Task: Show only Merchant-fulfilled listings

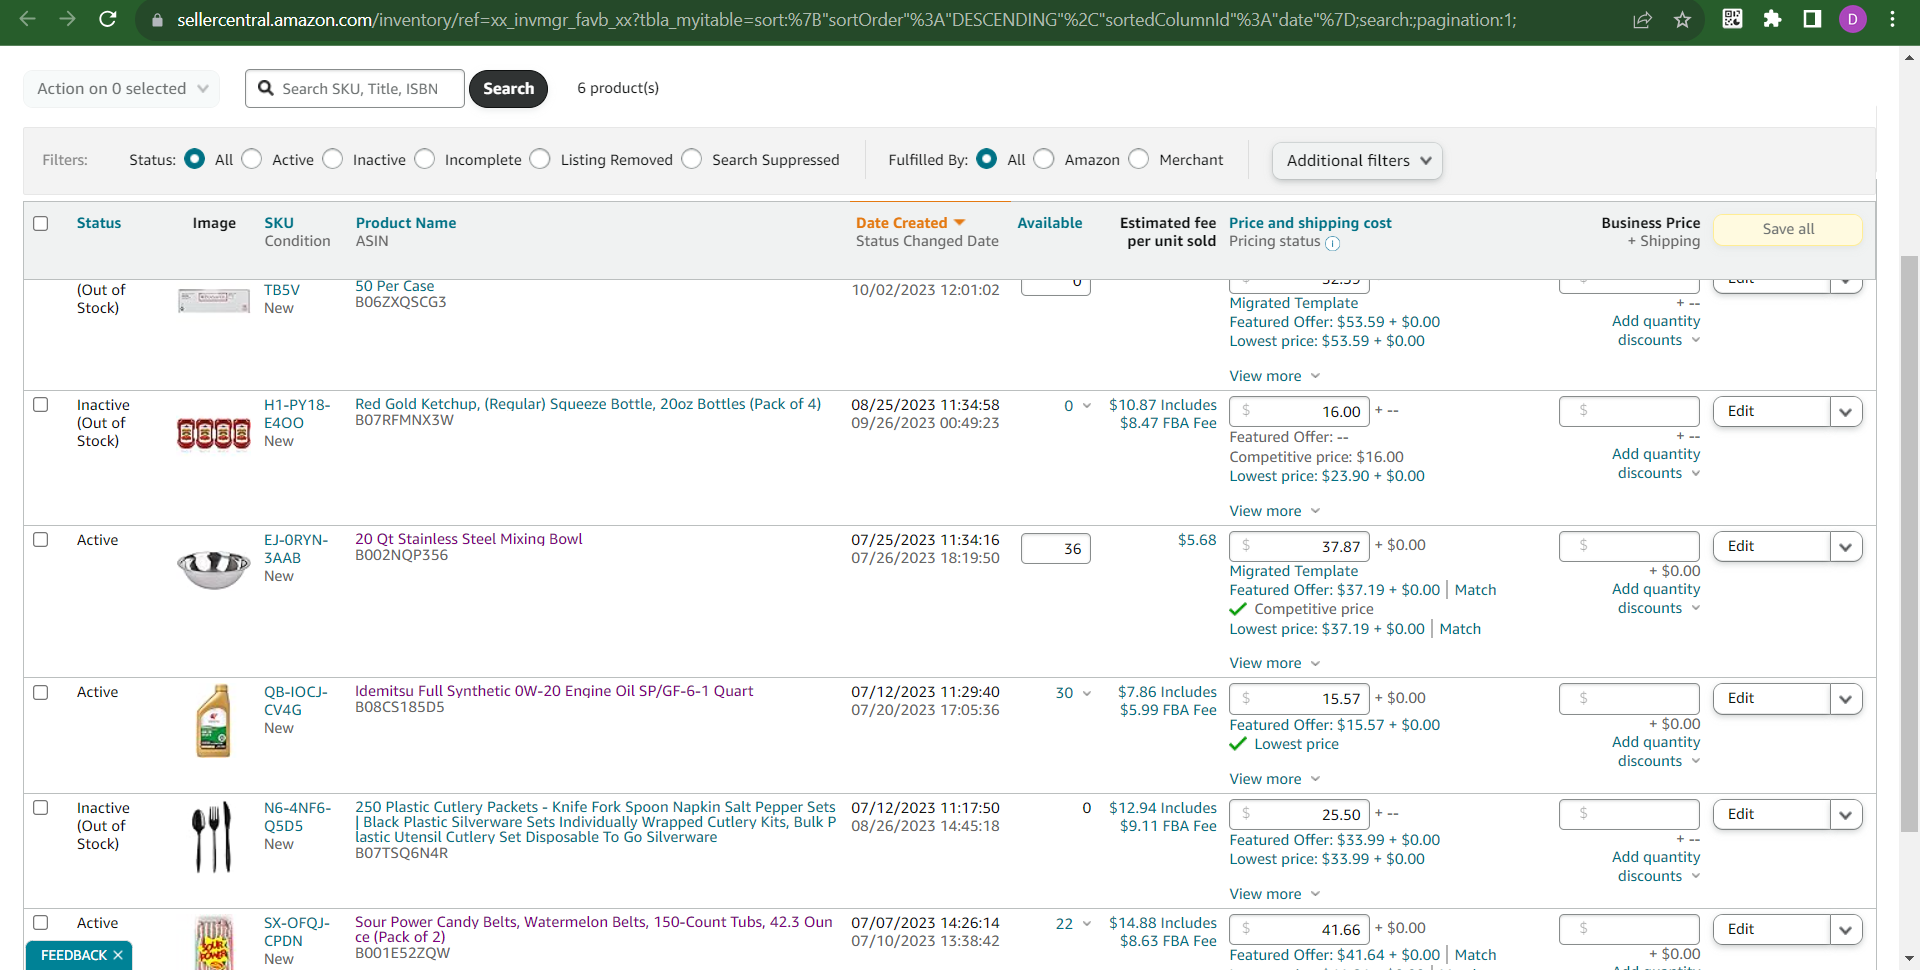Action: coord(1139,159)
